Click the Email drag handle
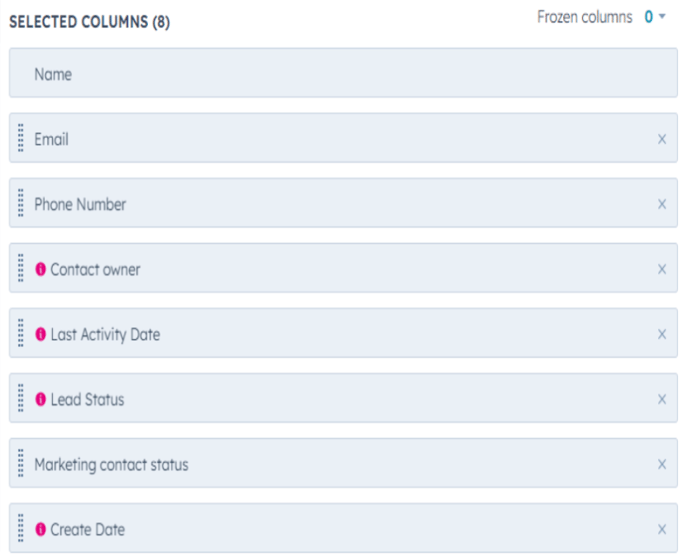 tap(21, 139)
